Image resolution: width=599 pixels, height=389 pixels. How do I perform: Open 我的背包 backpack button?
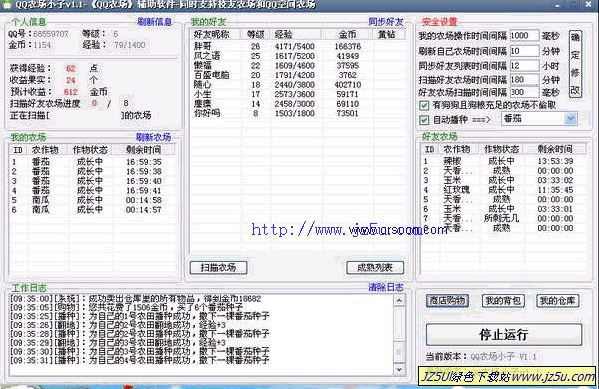(x=503, y=301)
